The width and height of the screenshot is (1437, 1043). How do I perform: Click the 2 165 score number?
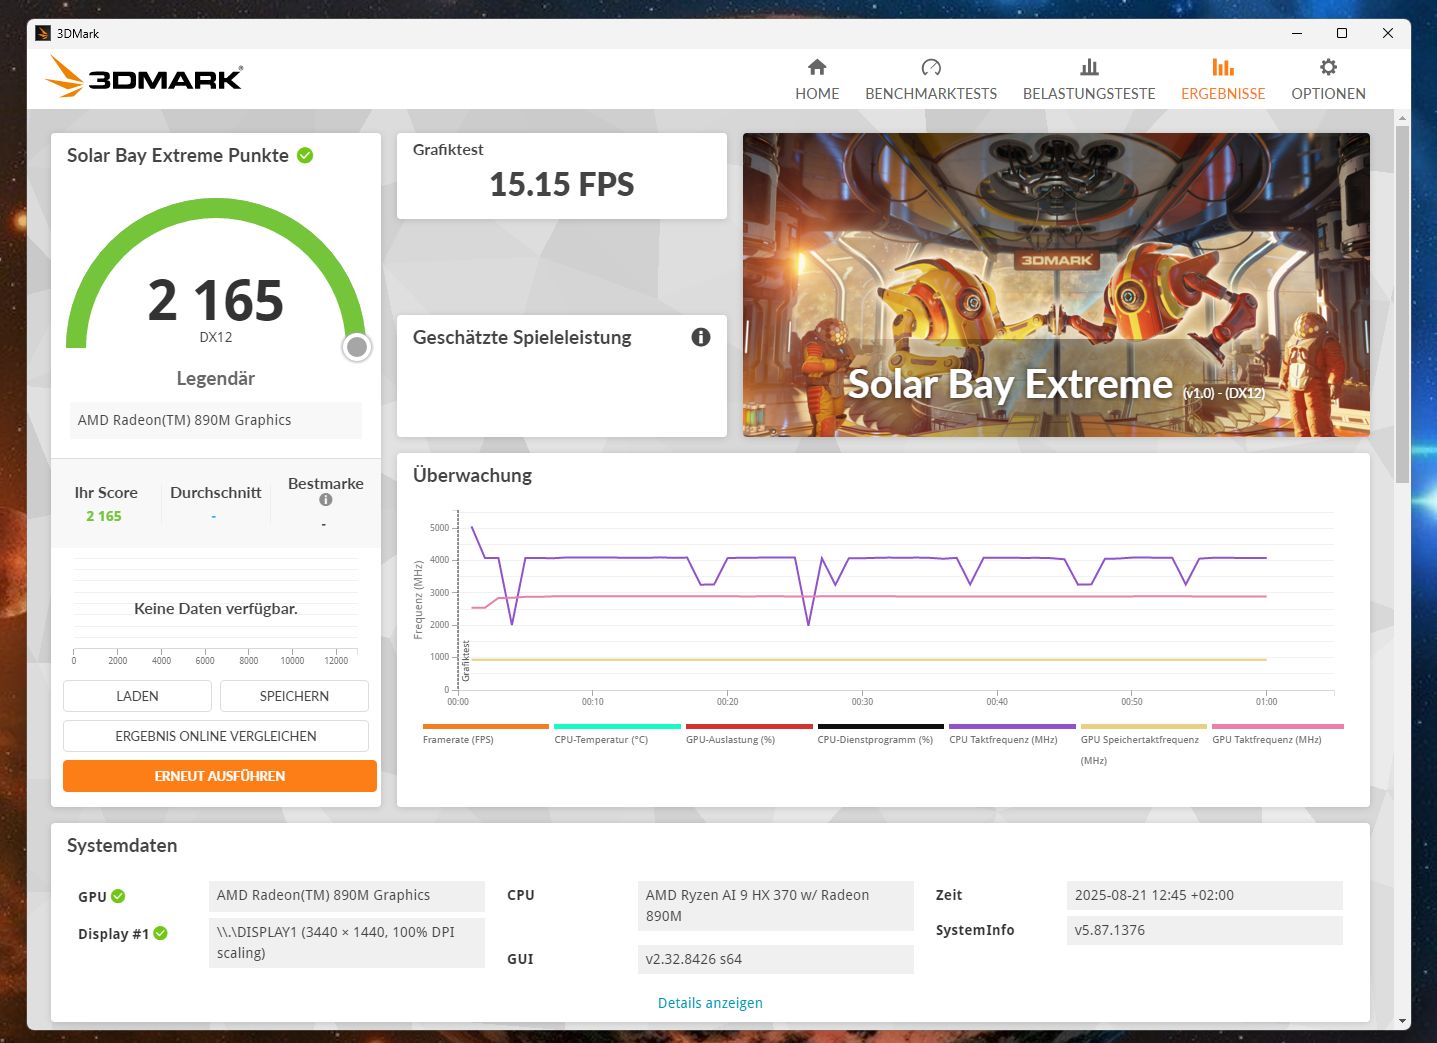pos(216,300)
